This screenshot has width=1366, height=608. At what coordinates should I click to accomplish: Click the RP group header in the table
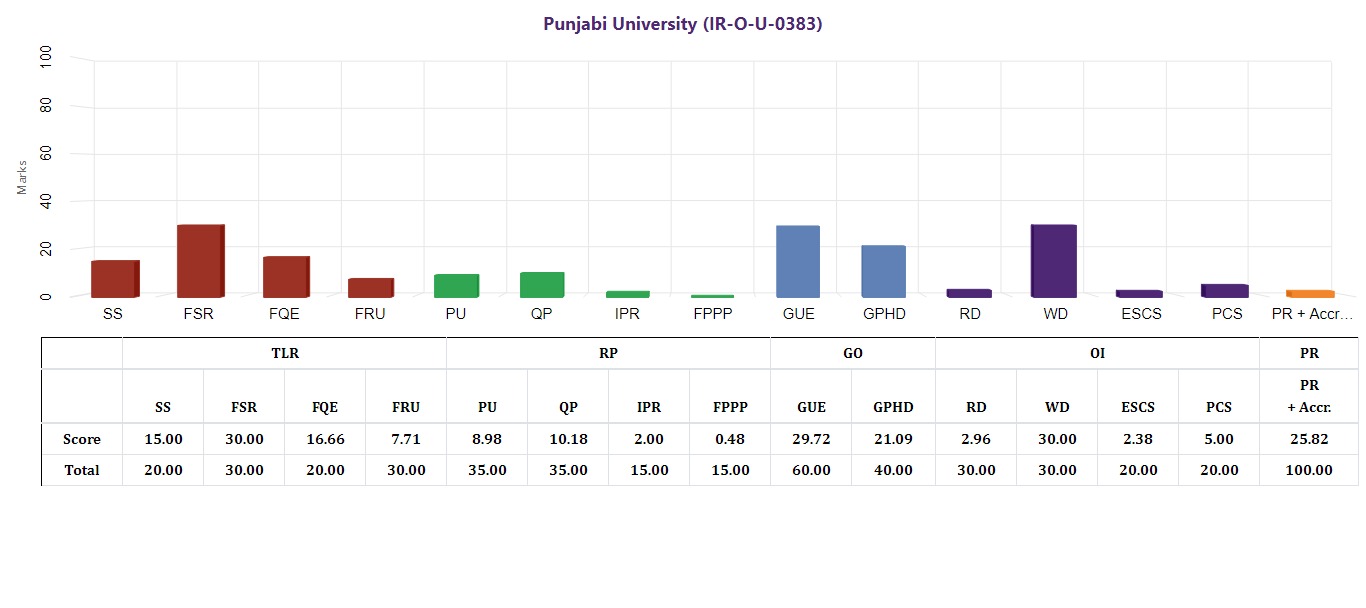tap(608, 353)
